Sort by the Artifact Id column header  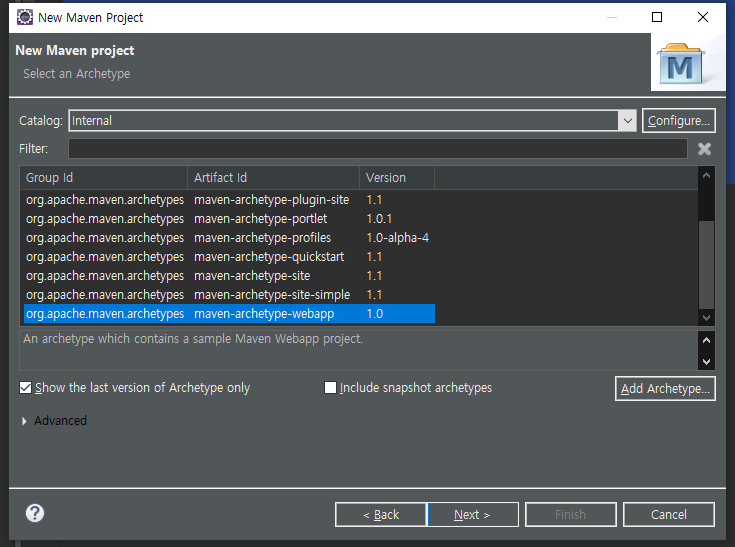coord(273,178)
